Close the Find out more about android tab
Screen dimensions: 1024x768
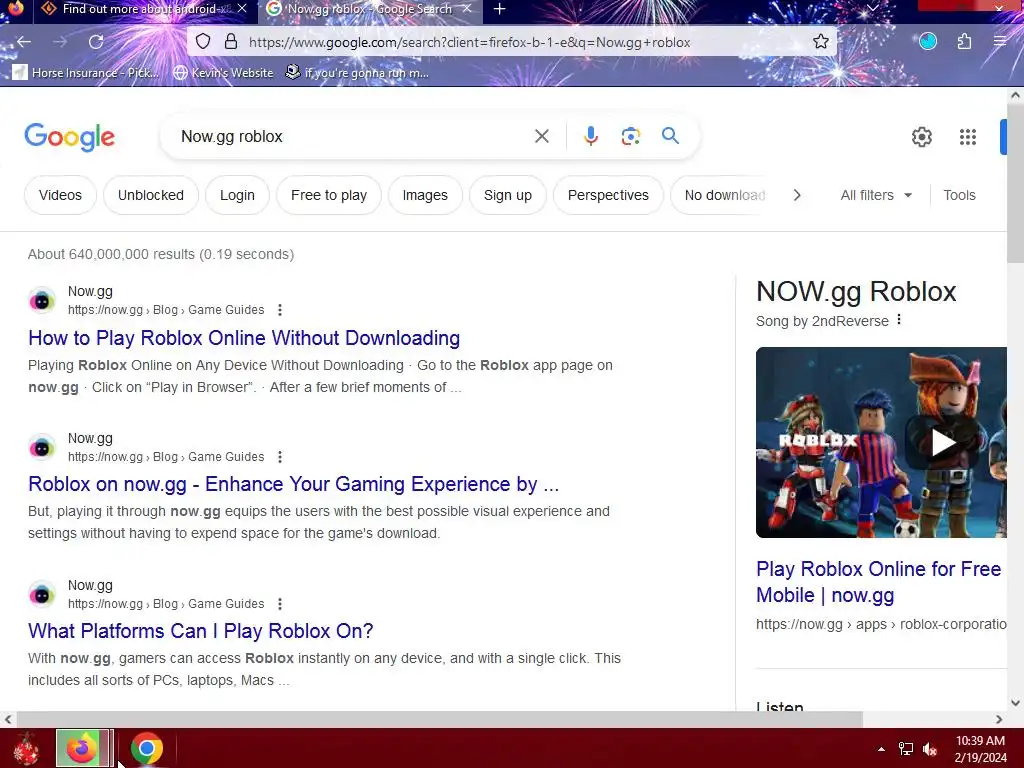click(x=242, y=9)
